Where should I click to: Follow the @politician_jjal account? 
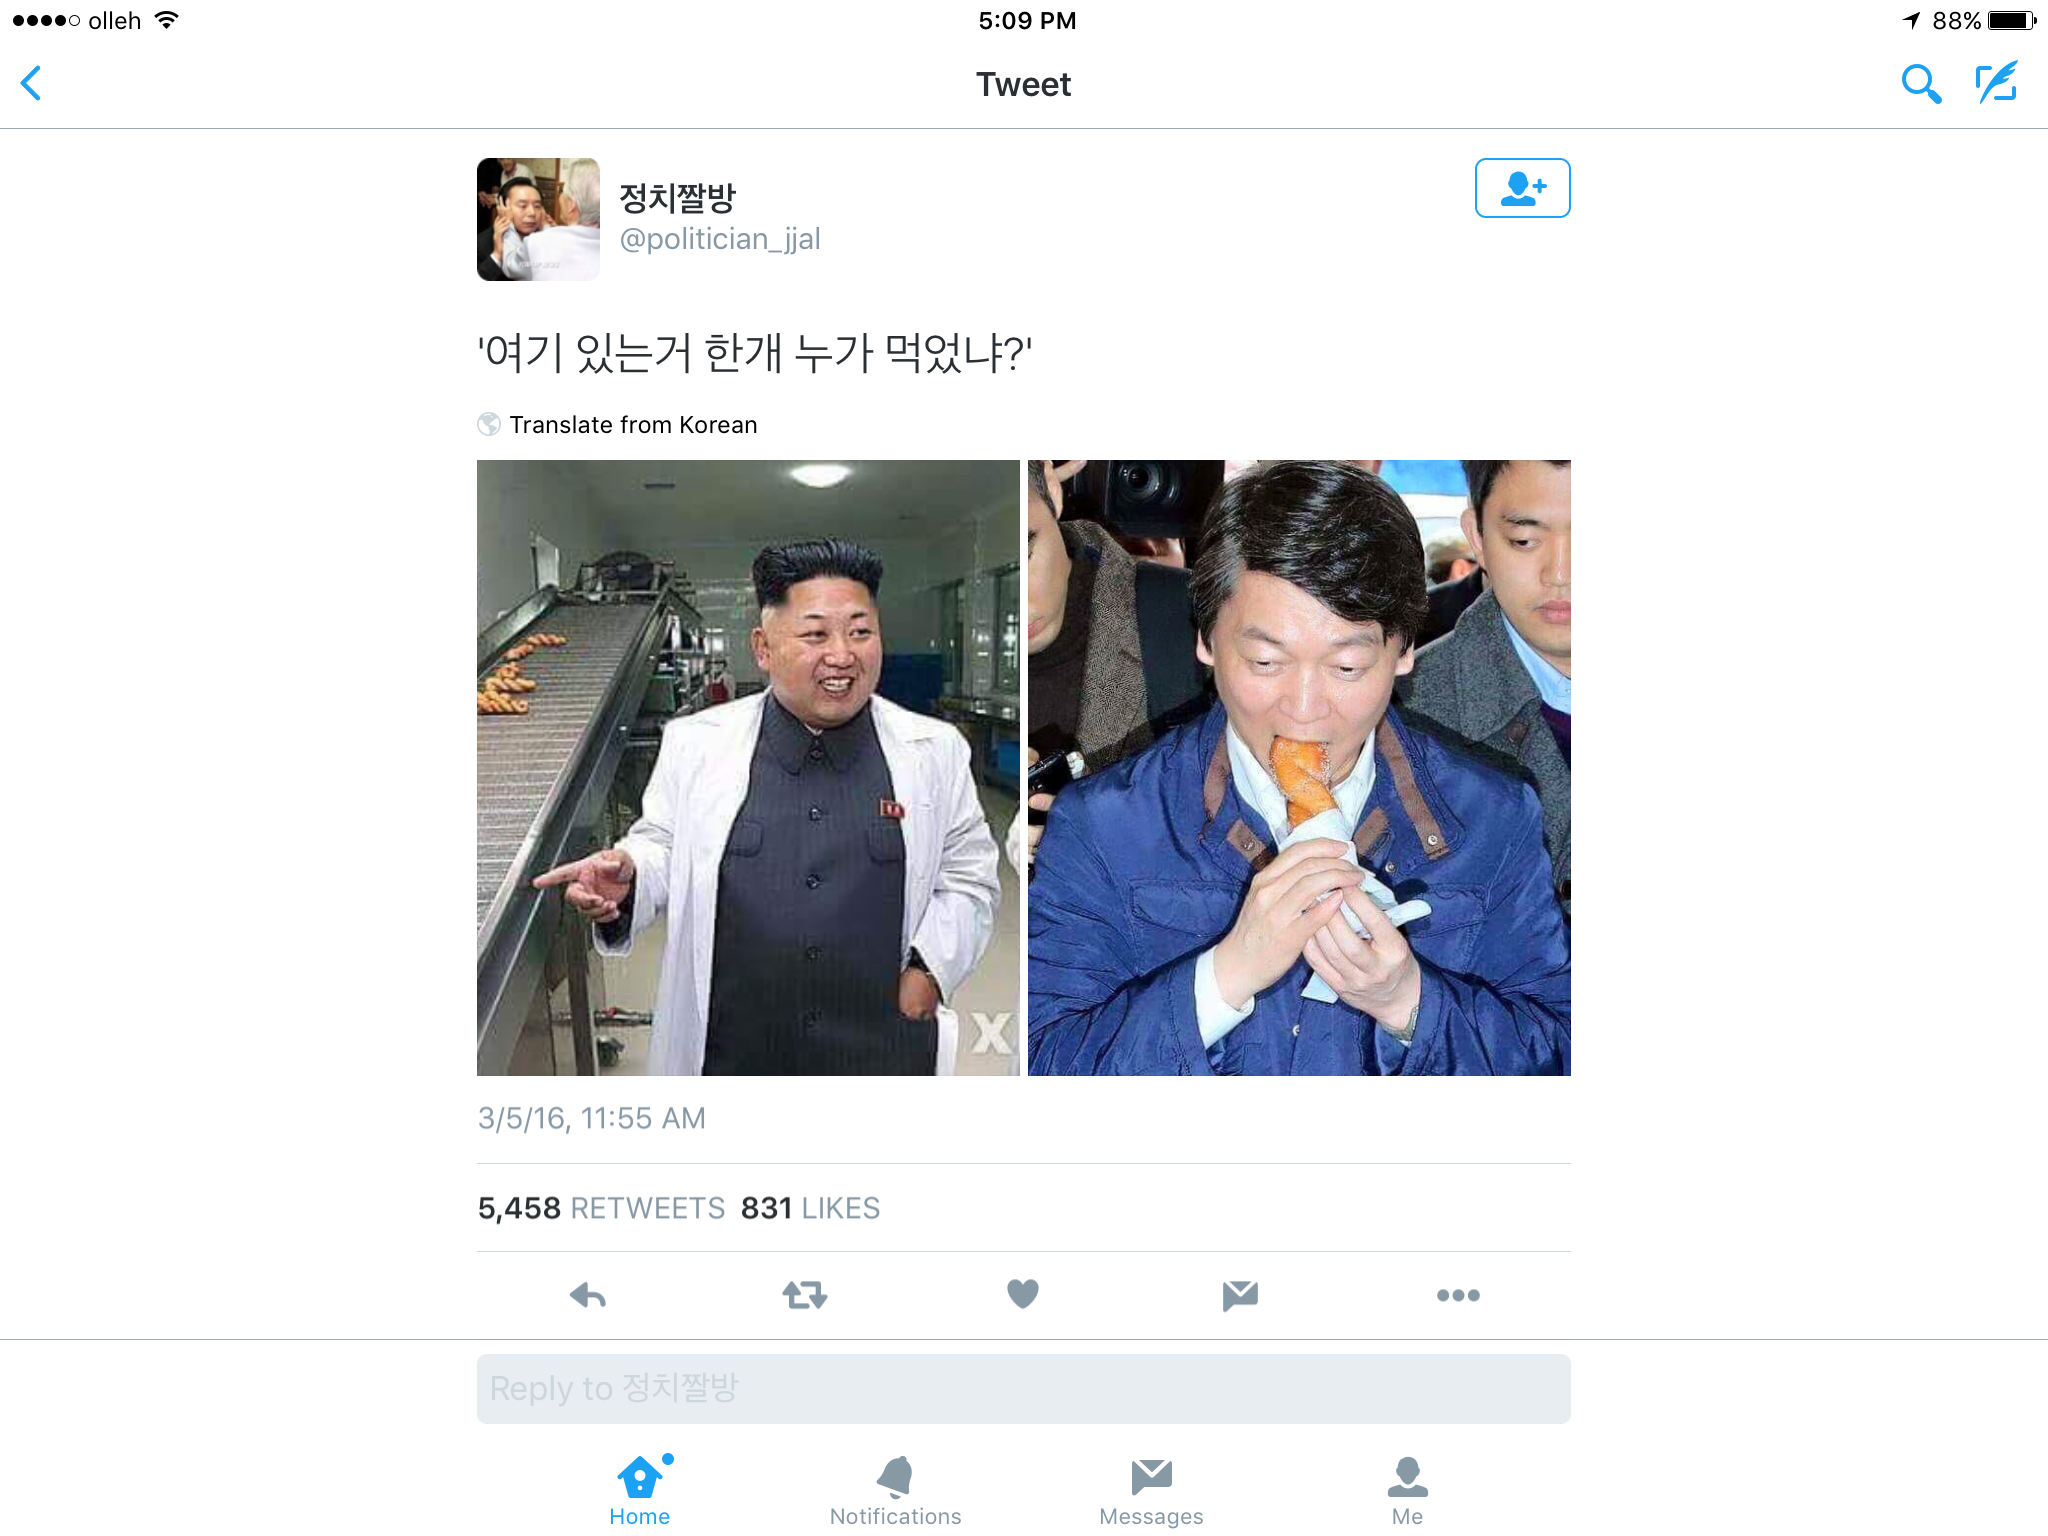coord(1522,188)
